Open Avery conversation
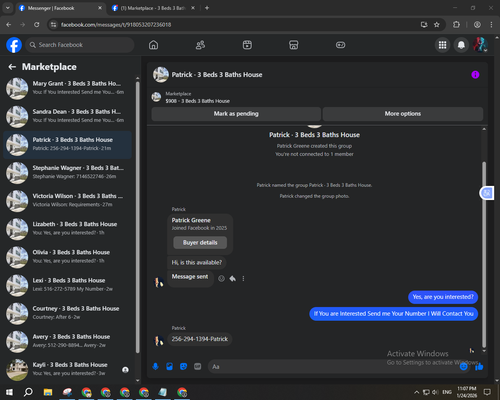Viewport: 500px width, 400px height. 67,342
